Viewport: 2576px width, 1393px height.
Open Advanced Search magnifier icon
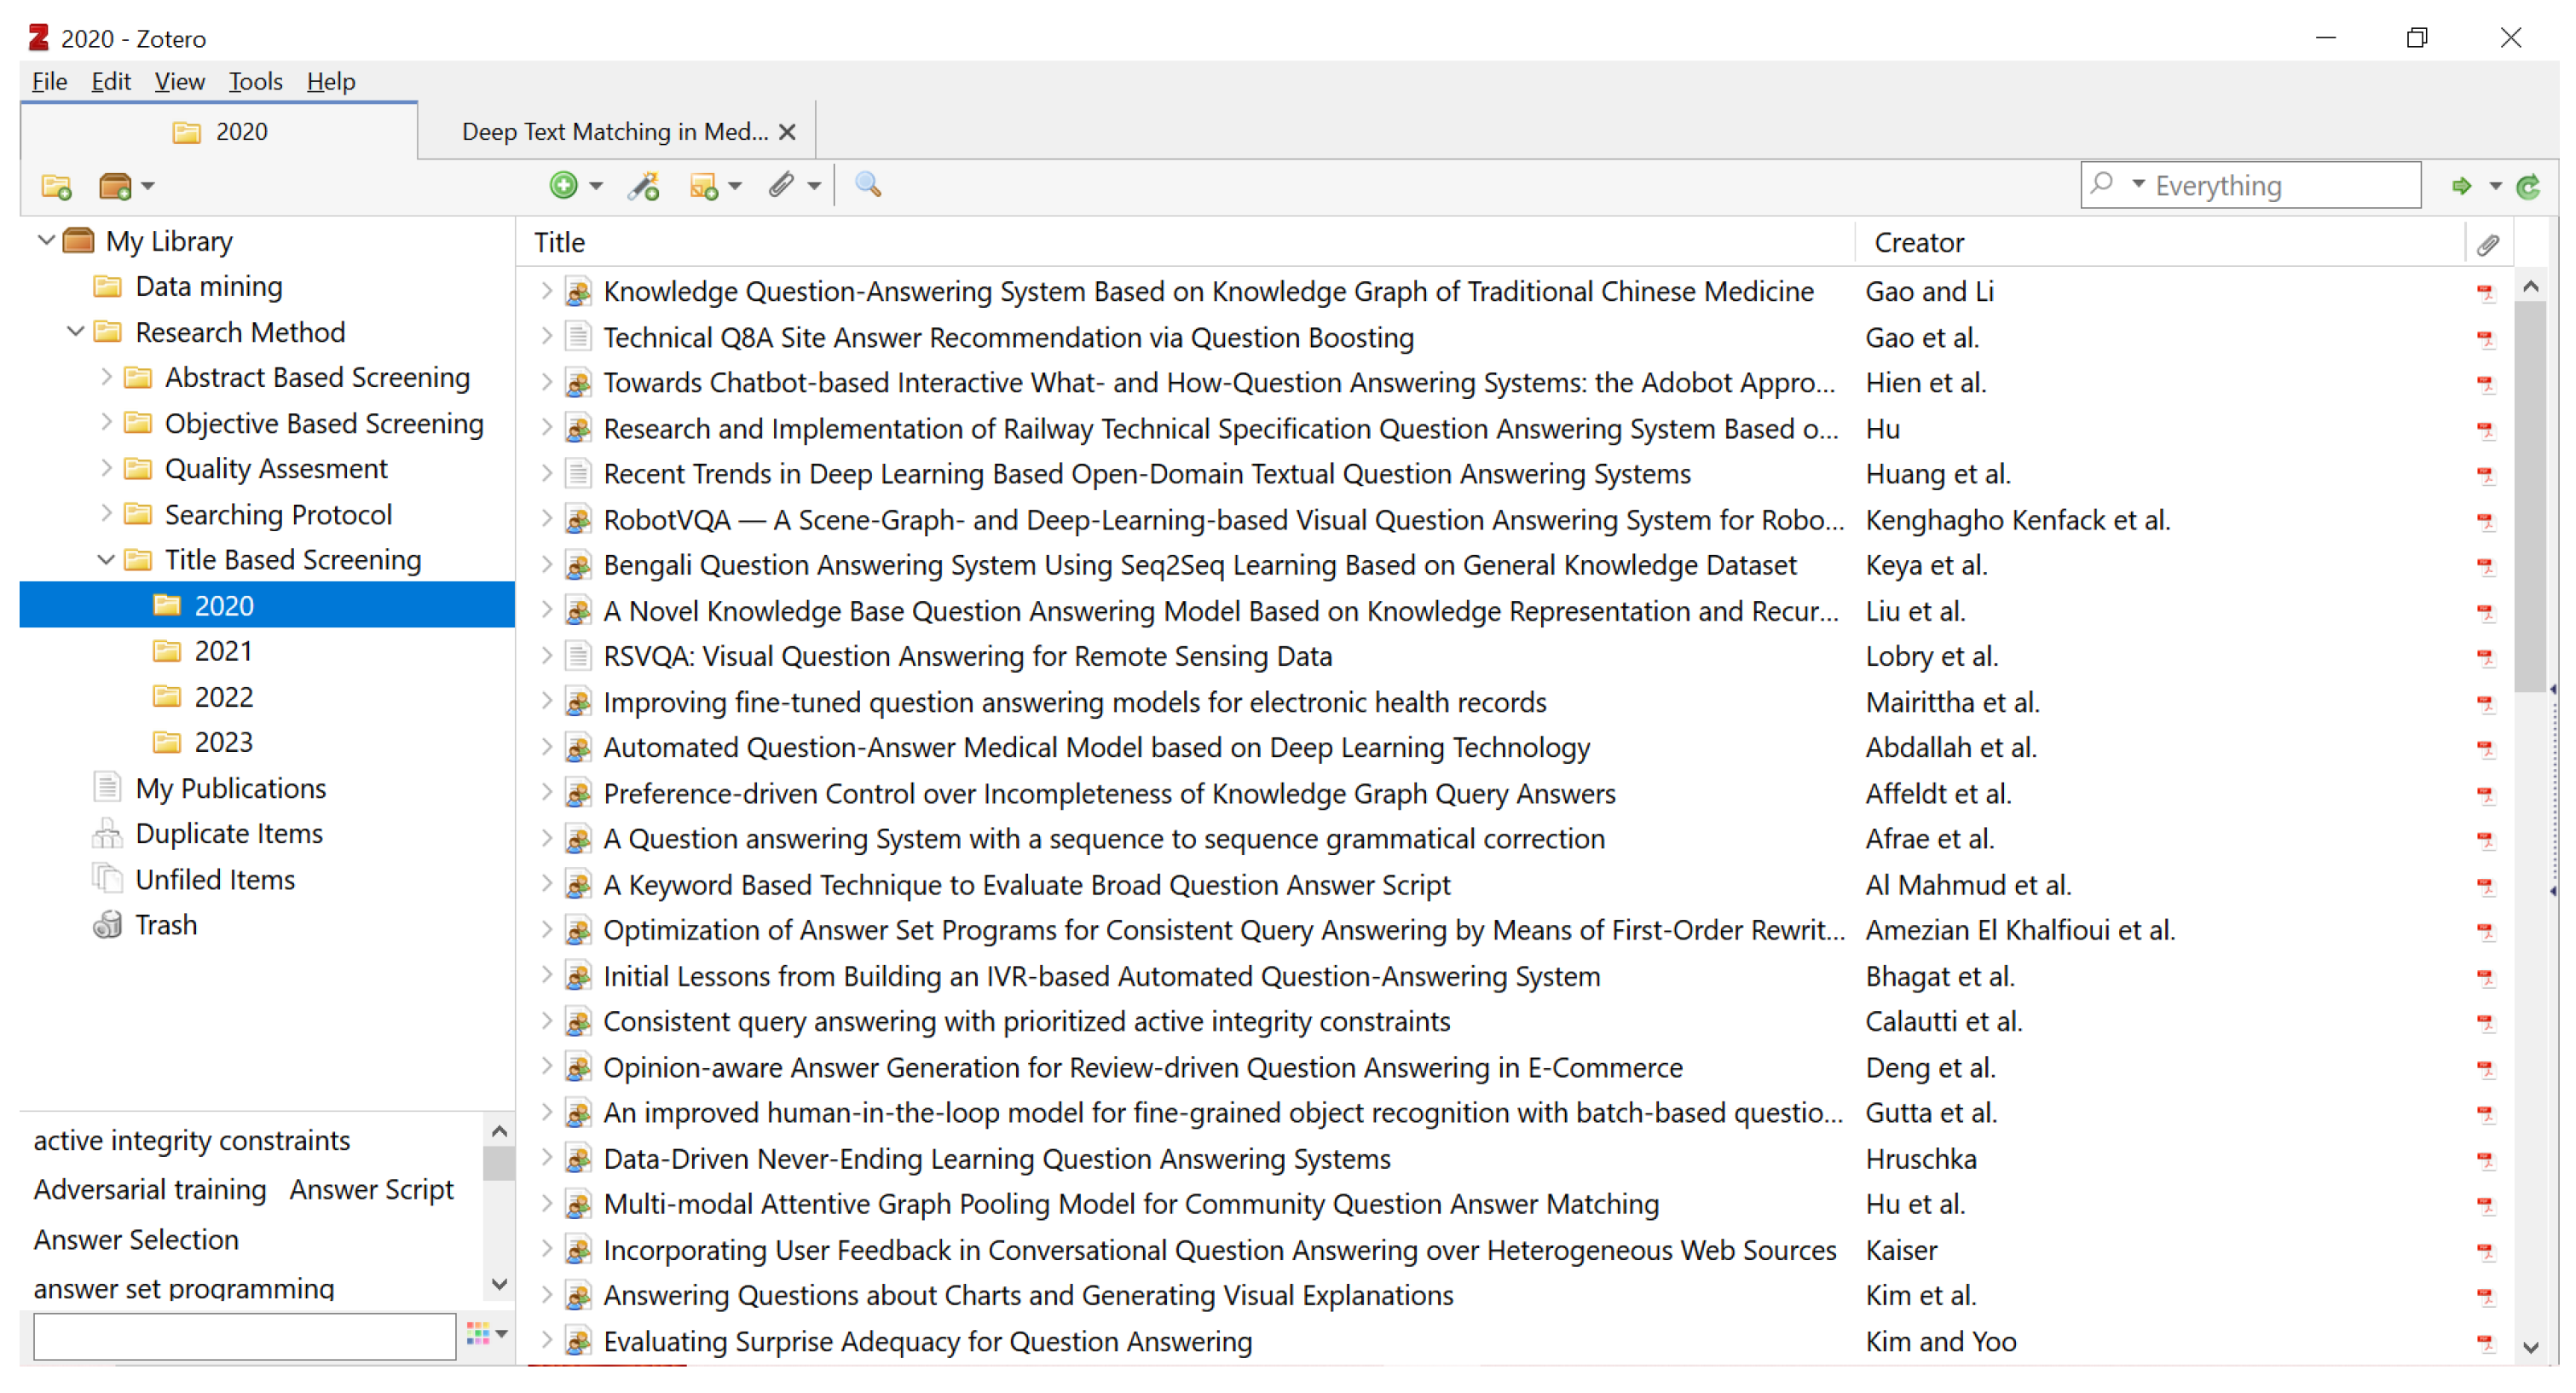[868, 185]
